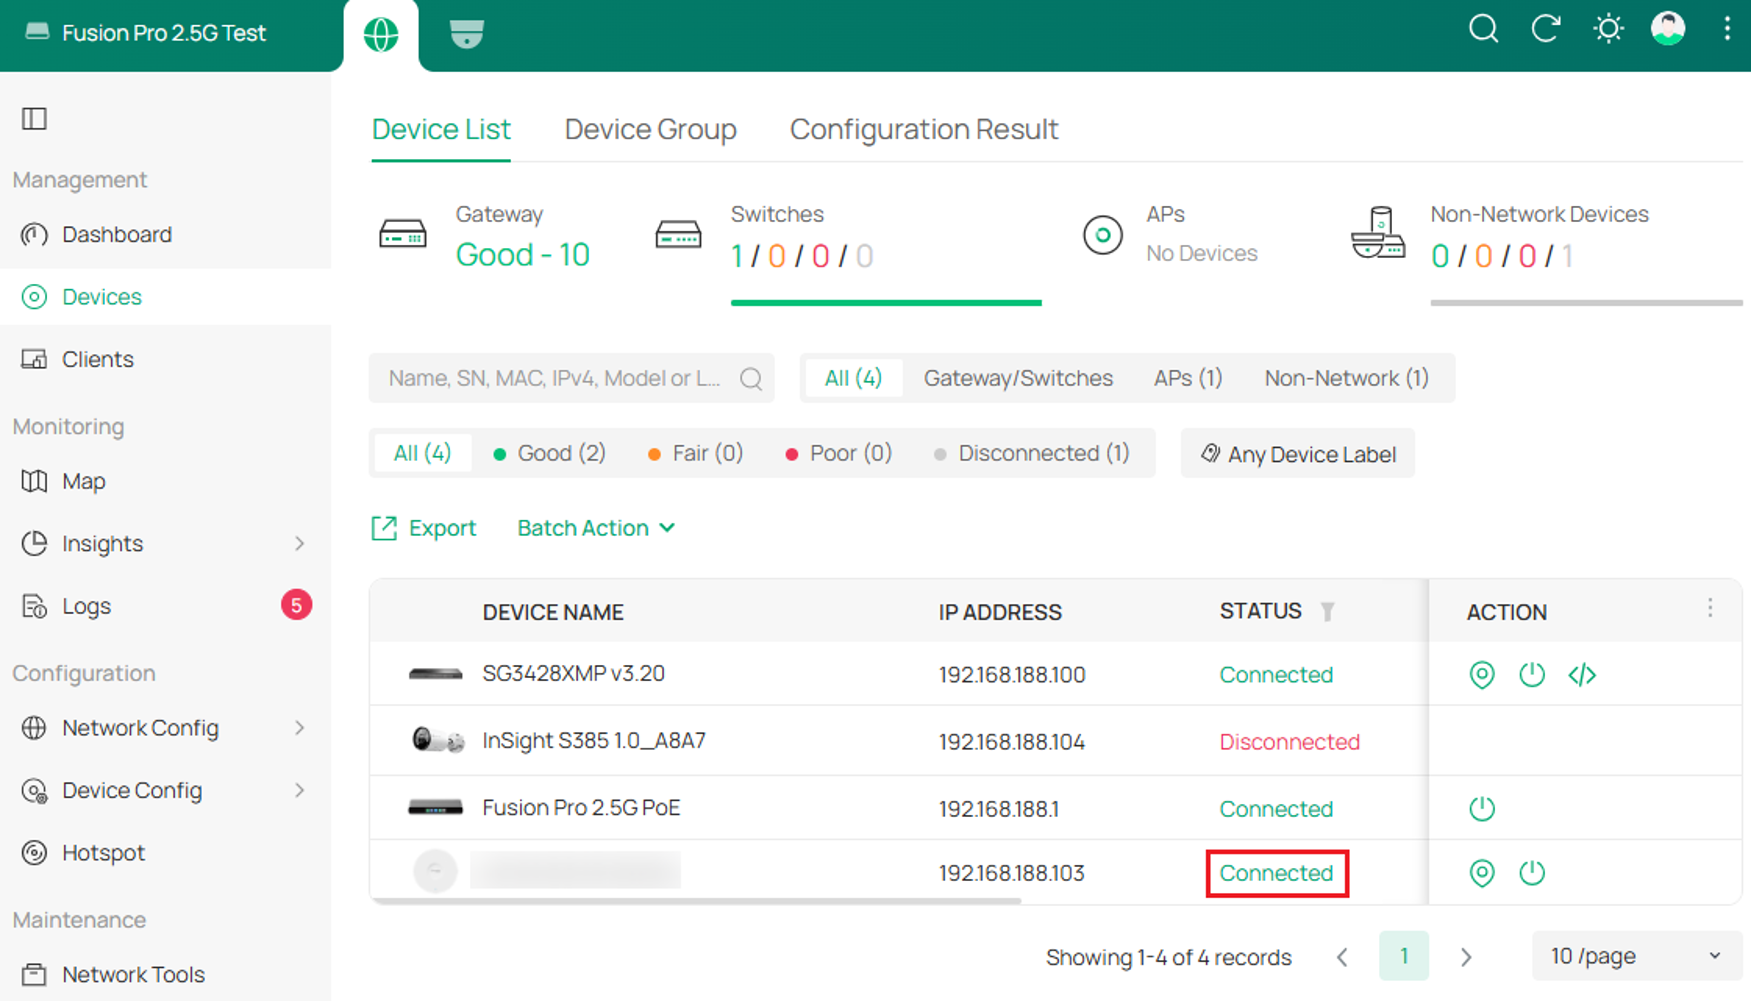This screenshot has height=1001, width=1751.
Task: Open the search icon in top bar
Action: pos(1483,29)
